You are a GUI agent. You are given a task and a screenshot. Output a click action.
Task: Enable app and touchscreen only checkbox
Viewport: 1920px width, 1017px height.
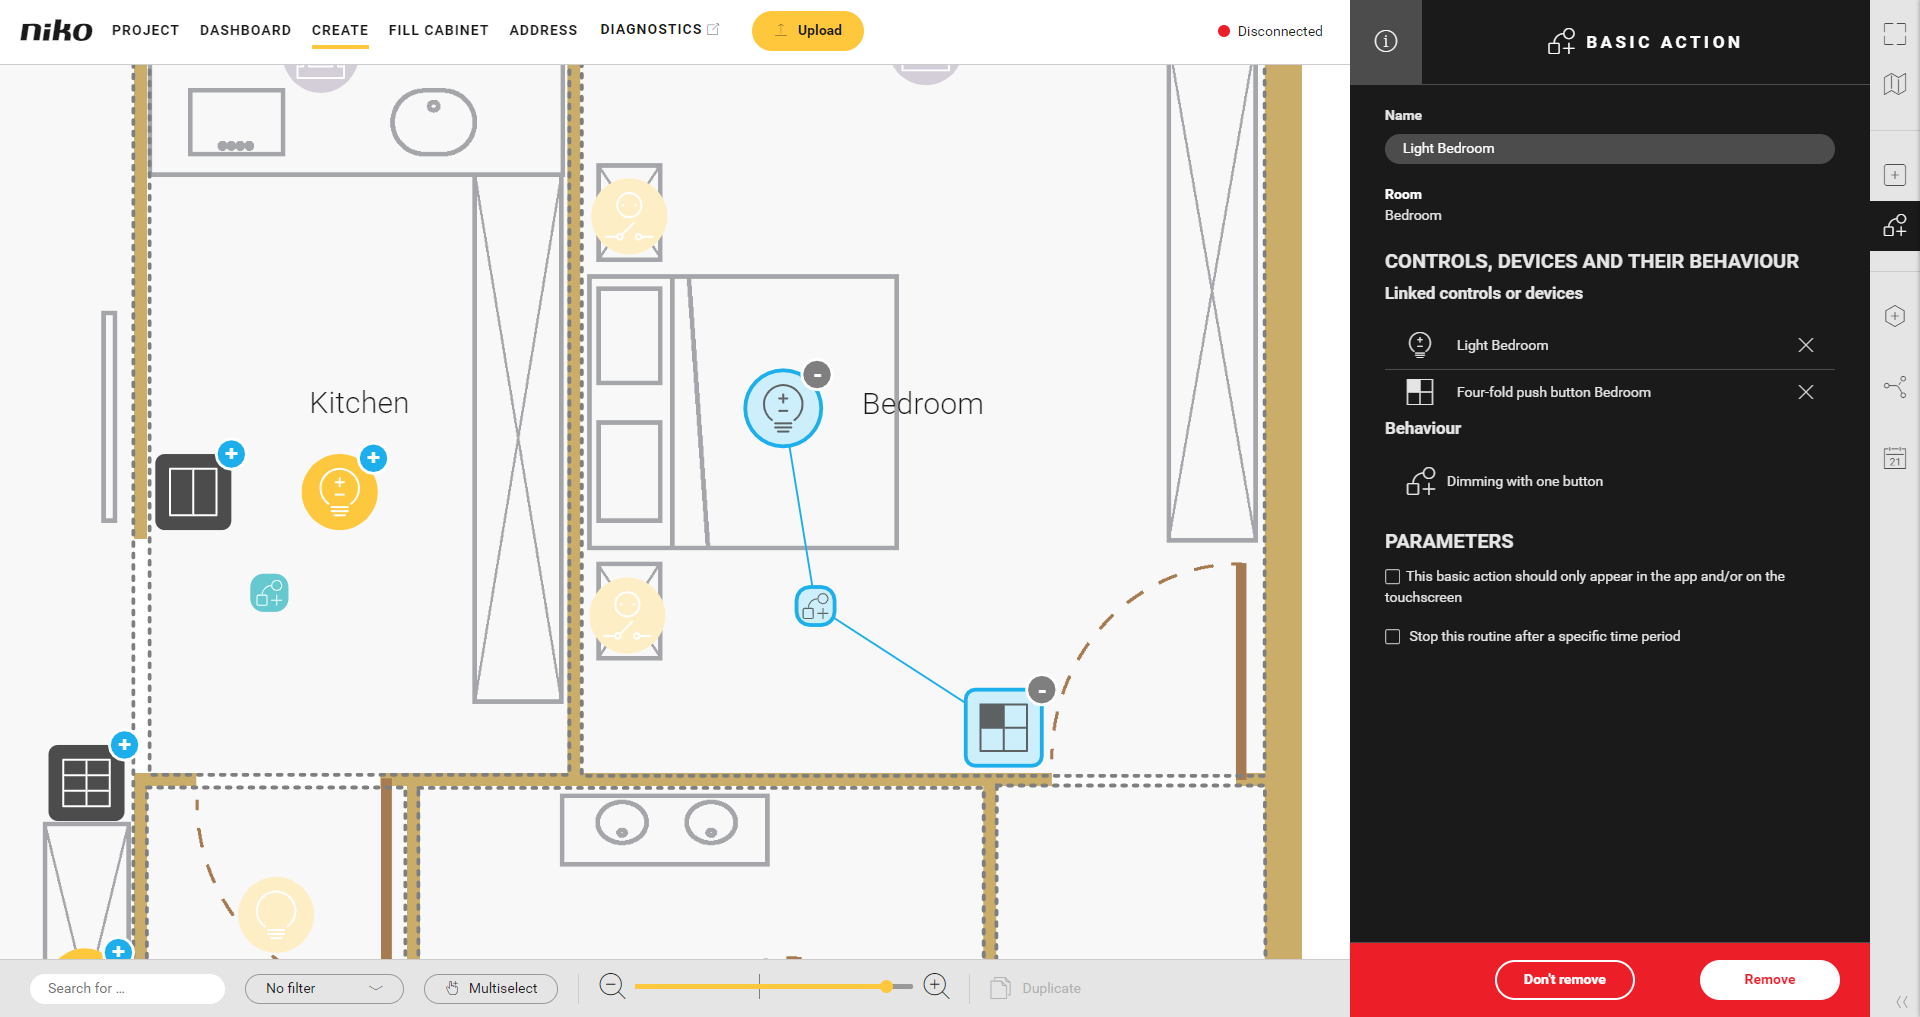coord(1392,576)
